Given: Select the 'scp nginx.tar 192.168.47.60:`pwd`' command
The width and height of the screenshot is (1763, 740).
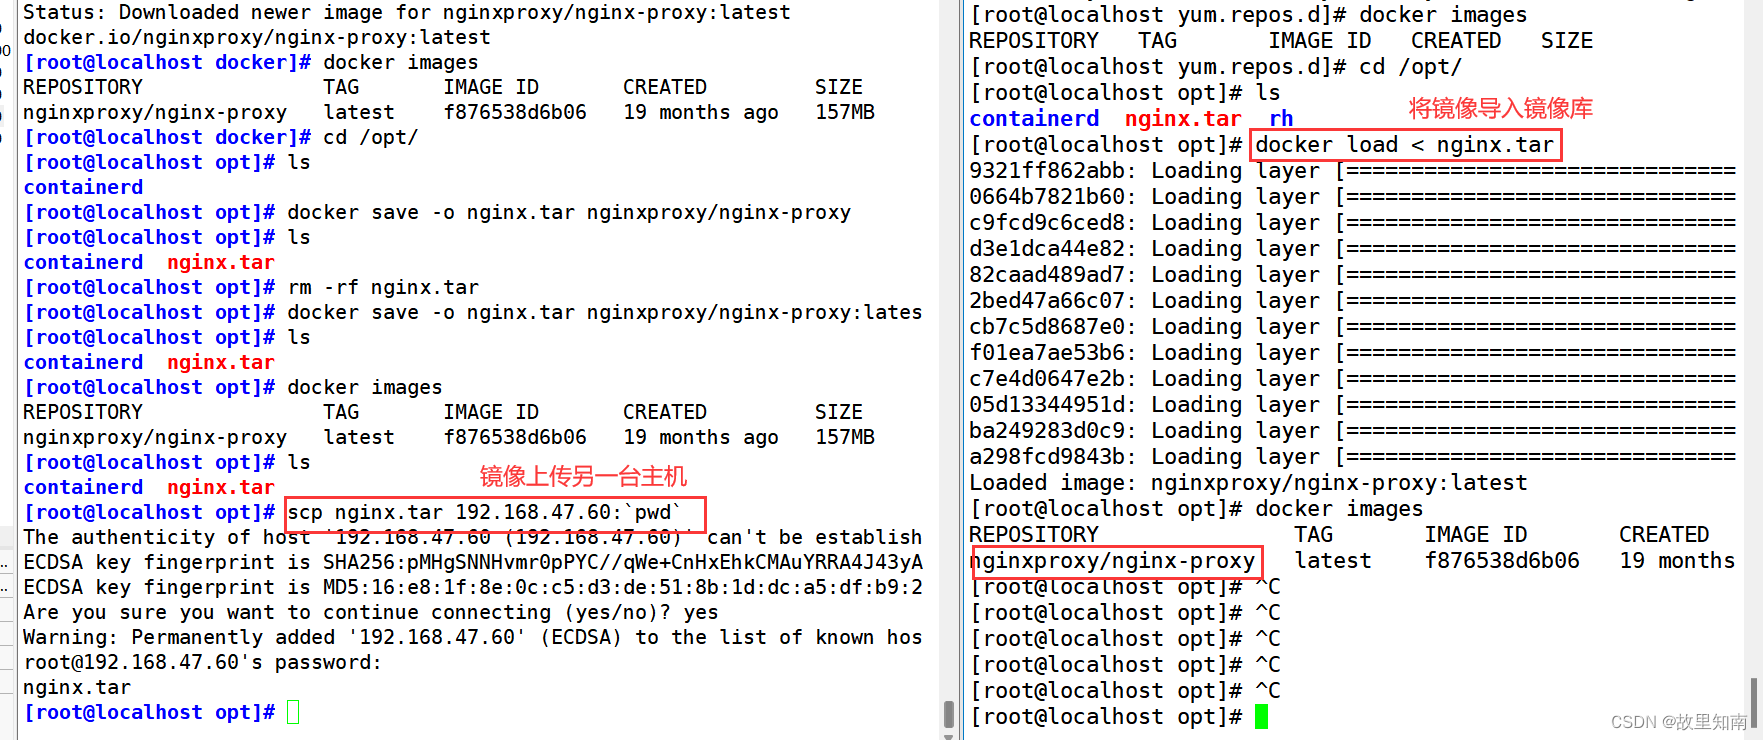Looking at the screenshot, I should pos(485,512).
